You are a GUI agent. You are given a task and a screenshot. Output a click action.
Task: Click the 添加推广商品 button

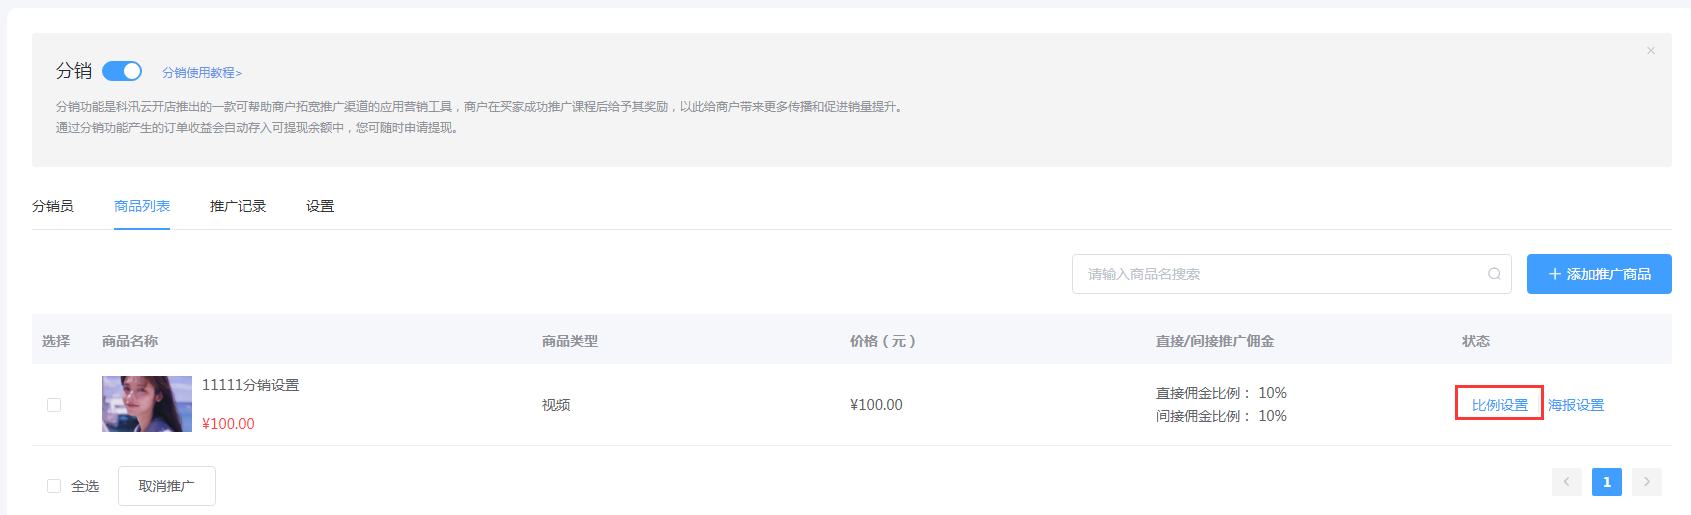(1599, 274)
